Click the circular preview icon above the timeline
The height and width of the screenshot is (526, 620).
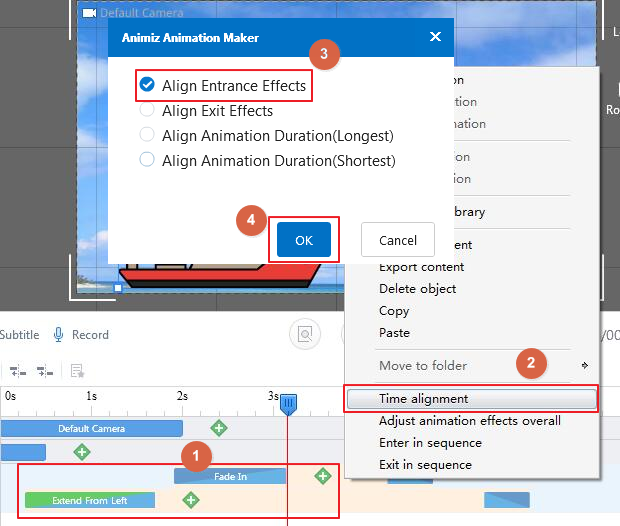point(303,335)
